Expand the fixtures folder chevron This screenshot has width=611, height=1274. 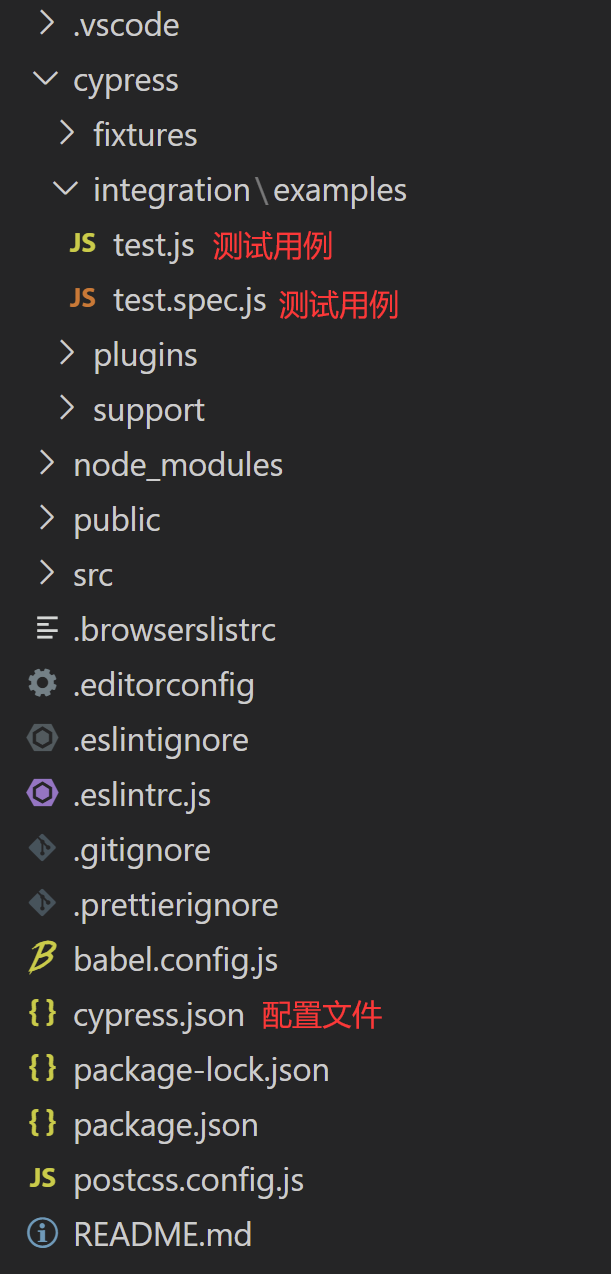coord(67,133)
